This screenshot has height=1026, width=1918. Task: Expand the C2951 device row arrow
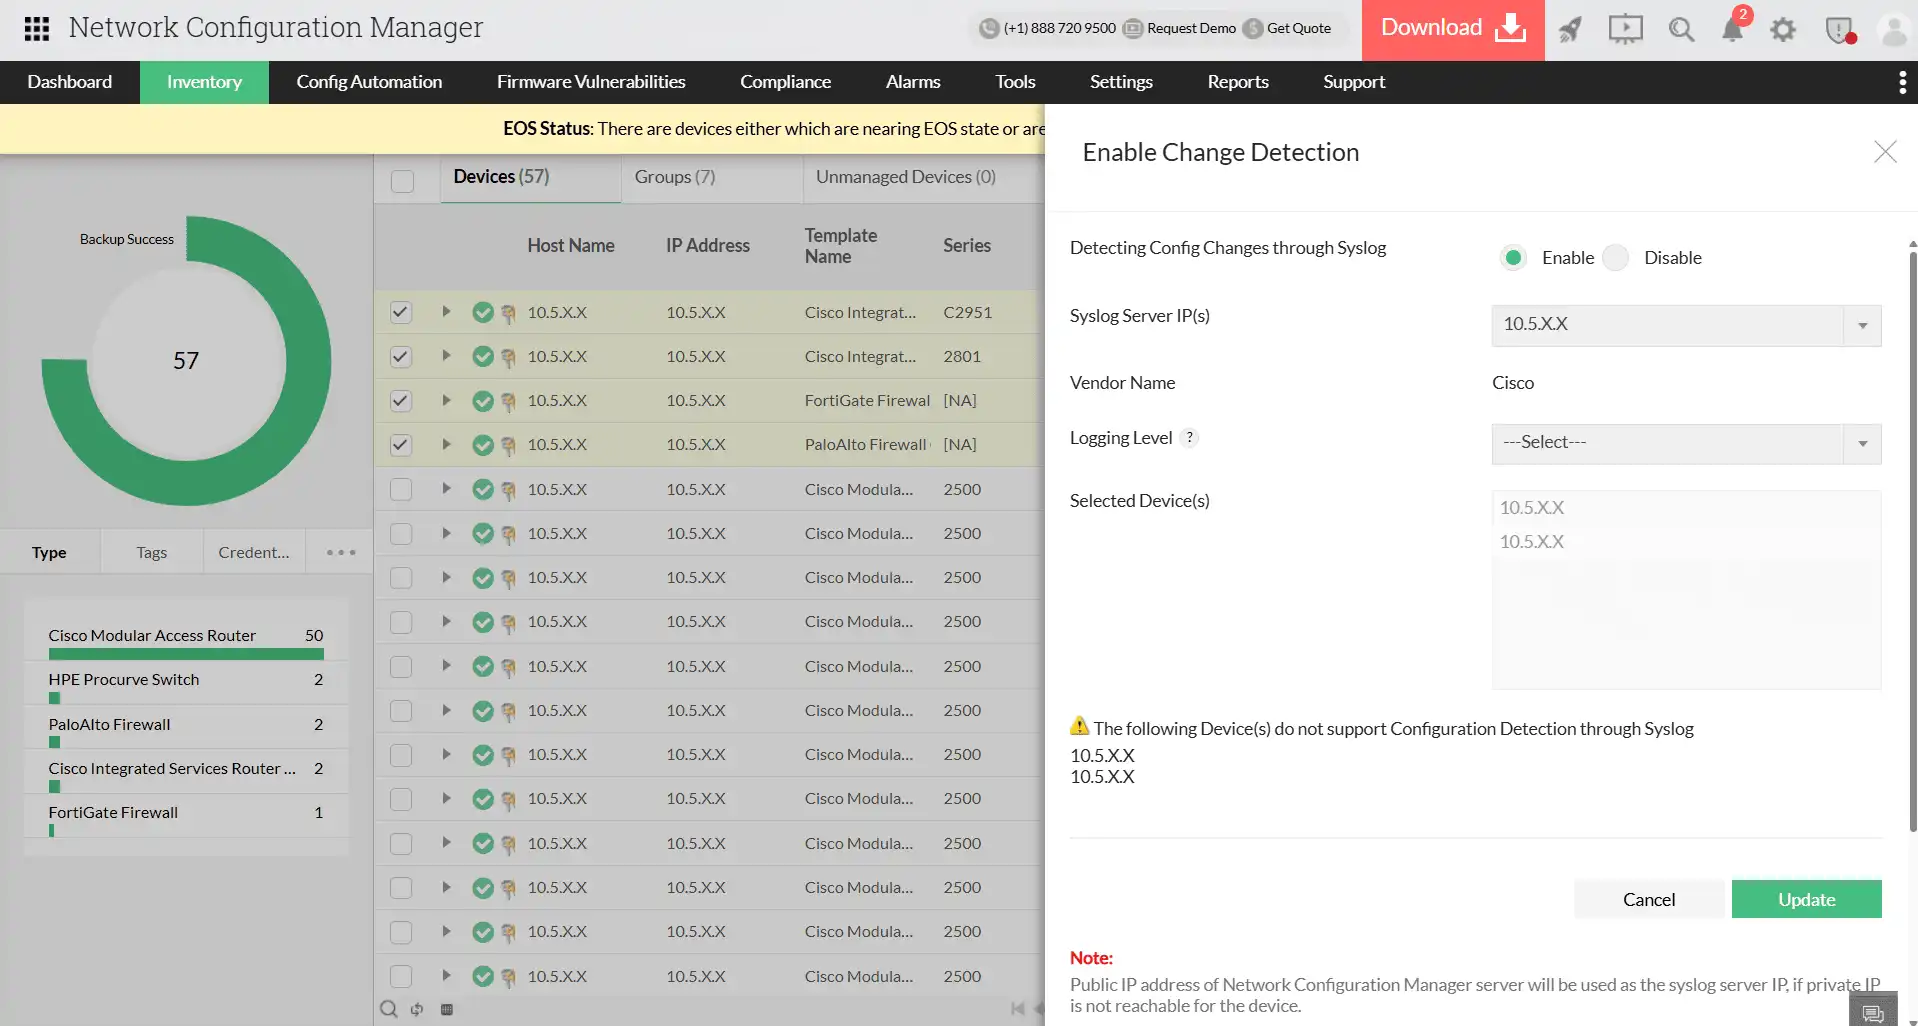point(446,312)
